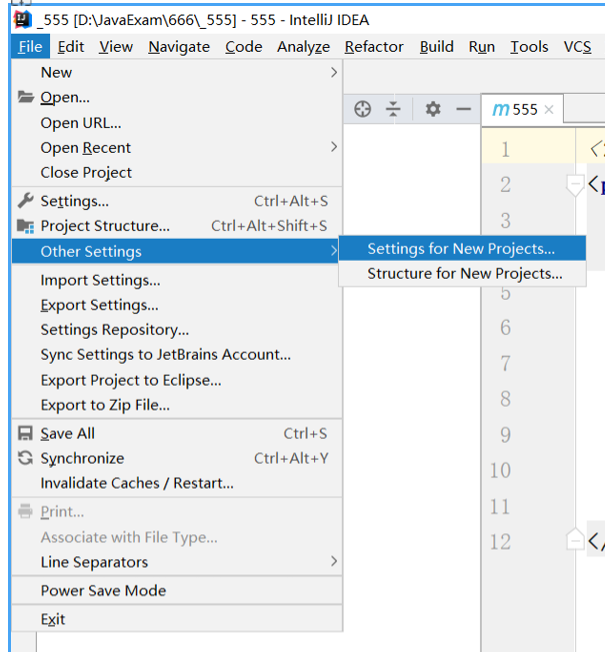
Task: Open the Code menu
Action: [244, 47]
